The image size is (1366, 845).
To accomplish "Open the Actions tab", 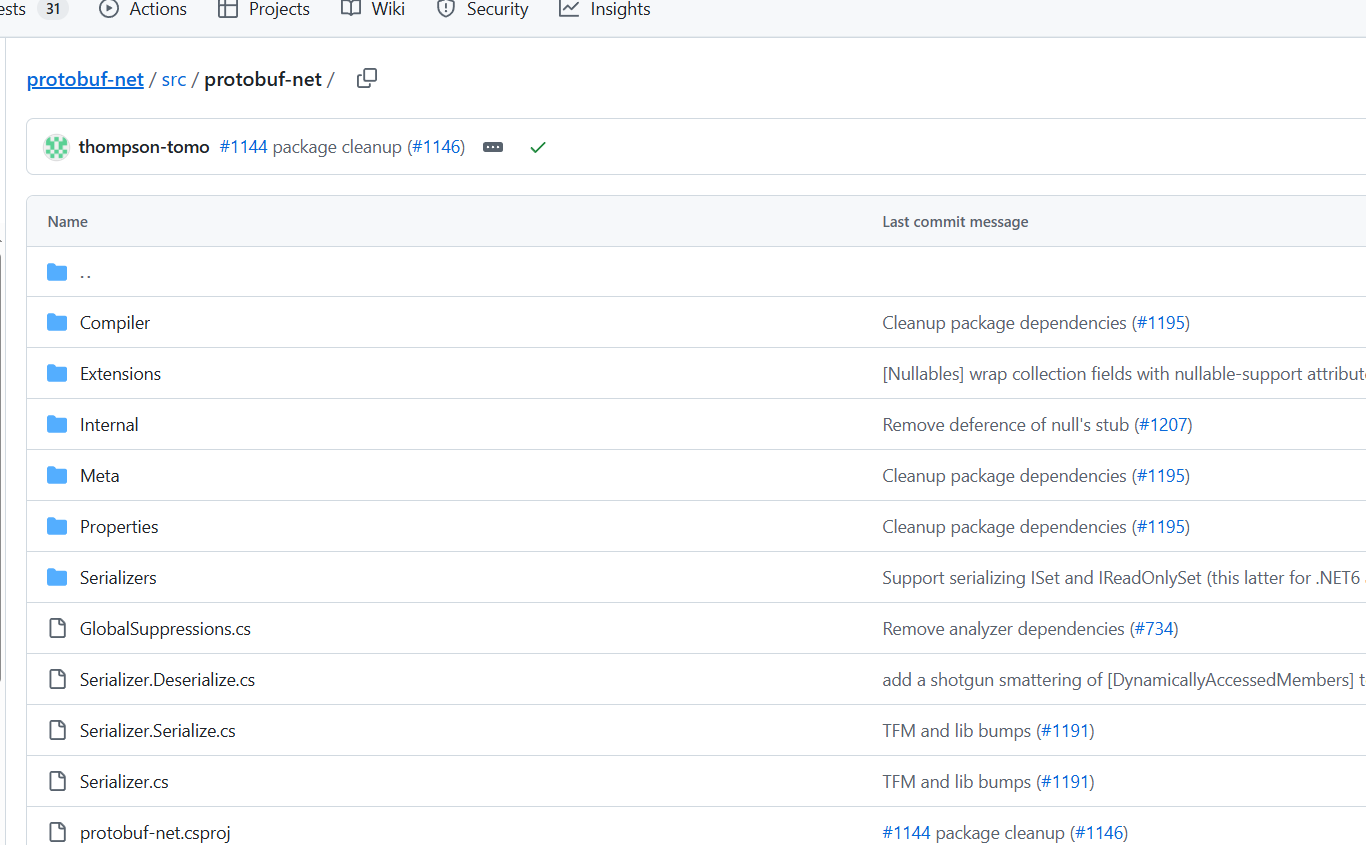I will [143, 9].
